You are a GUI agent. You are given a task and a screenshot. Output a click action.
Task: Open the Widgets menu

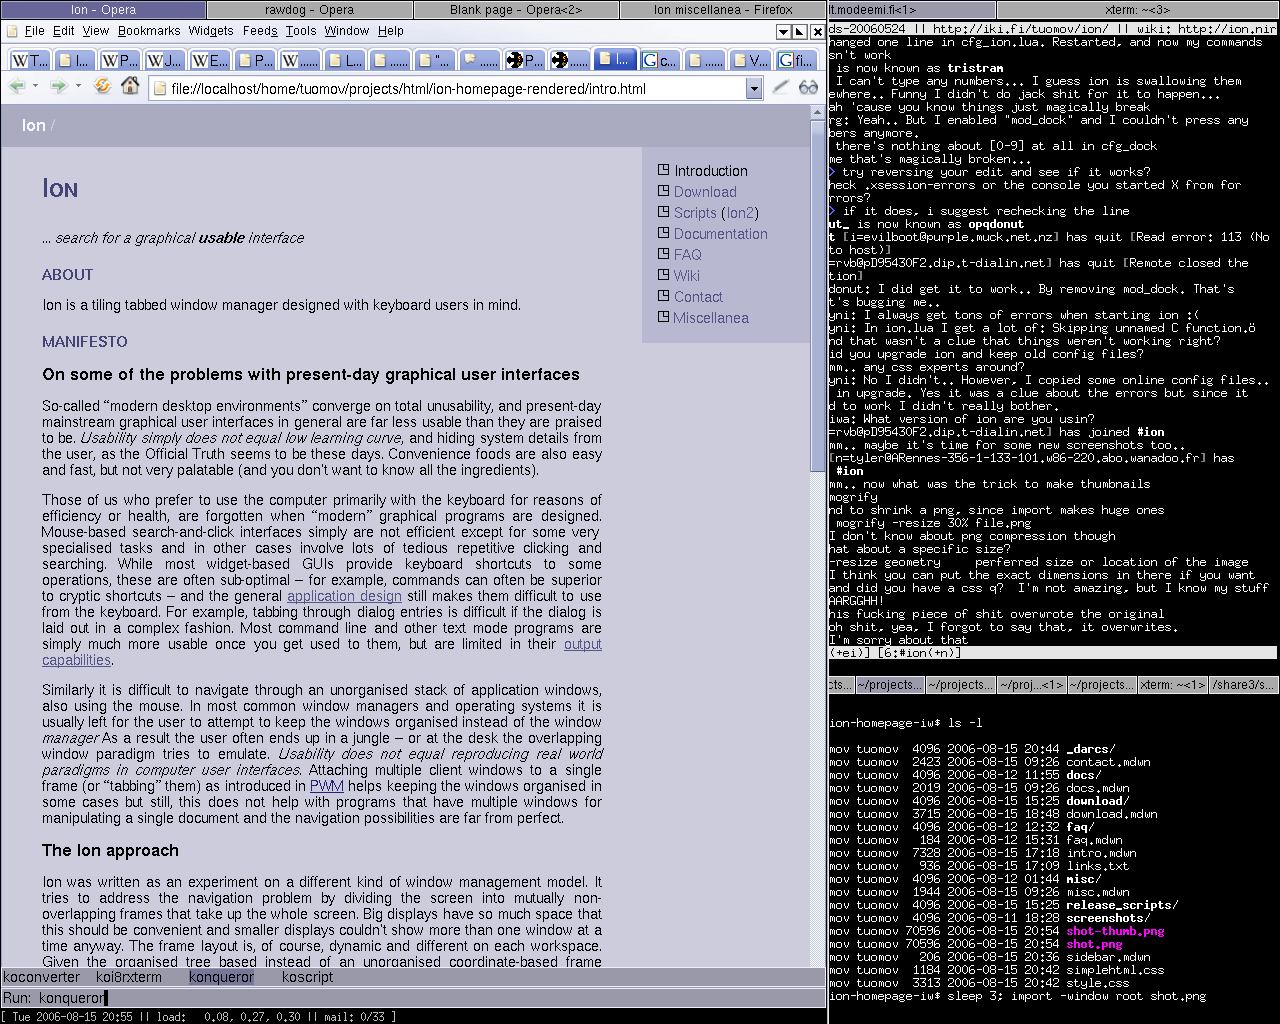coord(210,31)
